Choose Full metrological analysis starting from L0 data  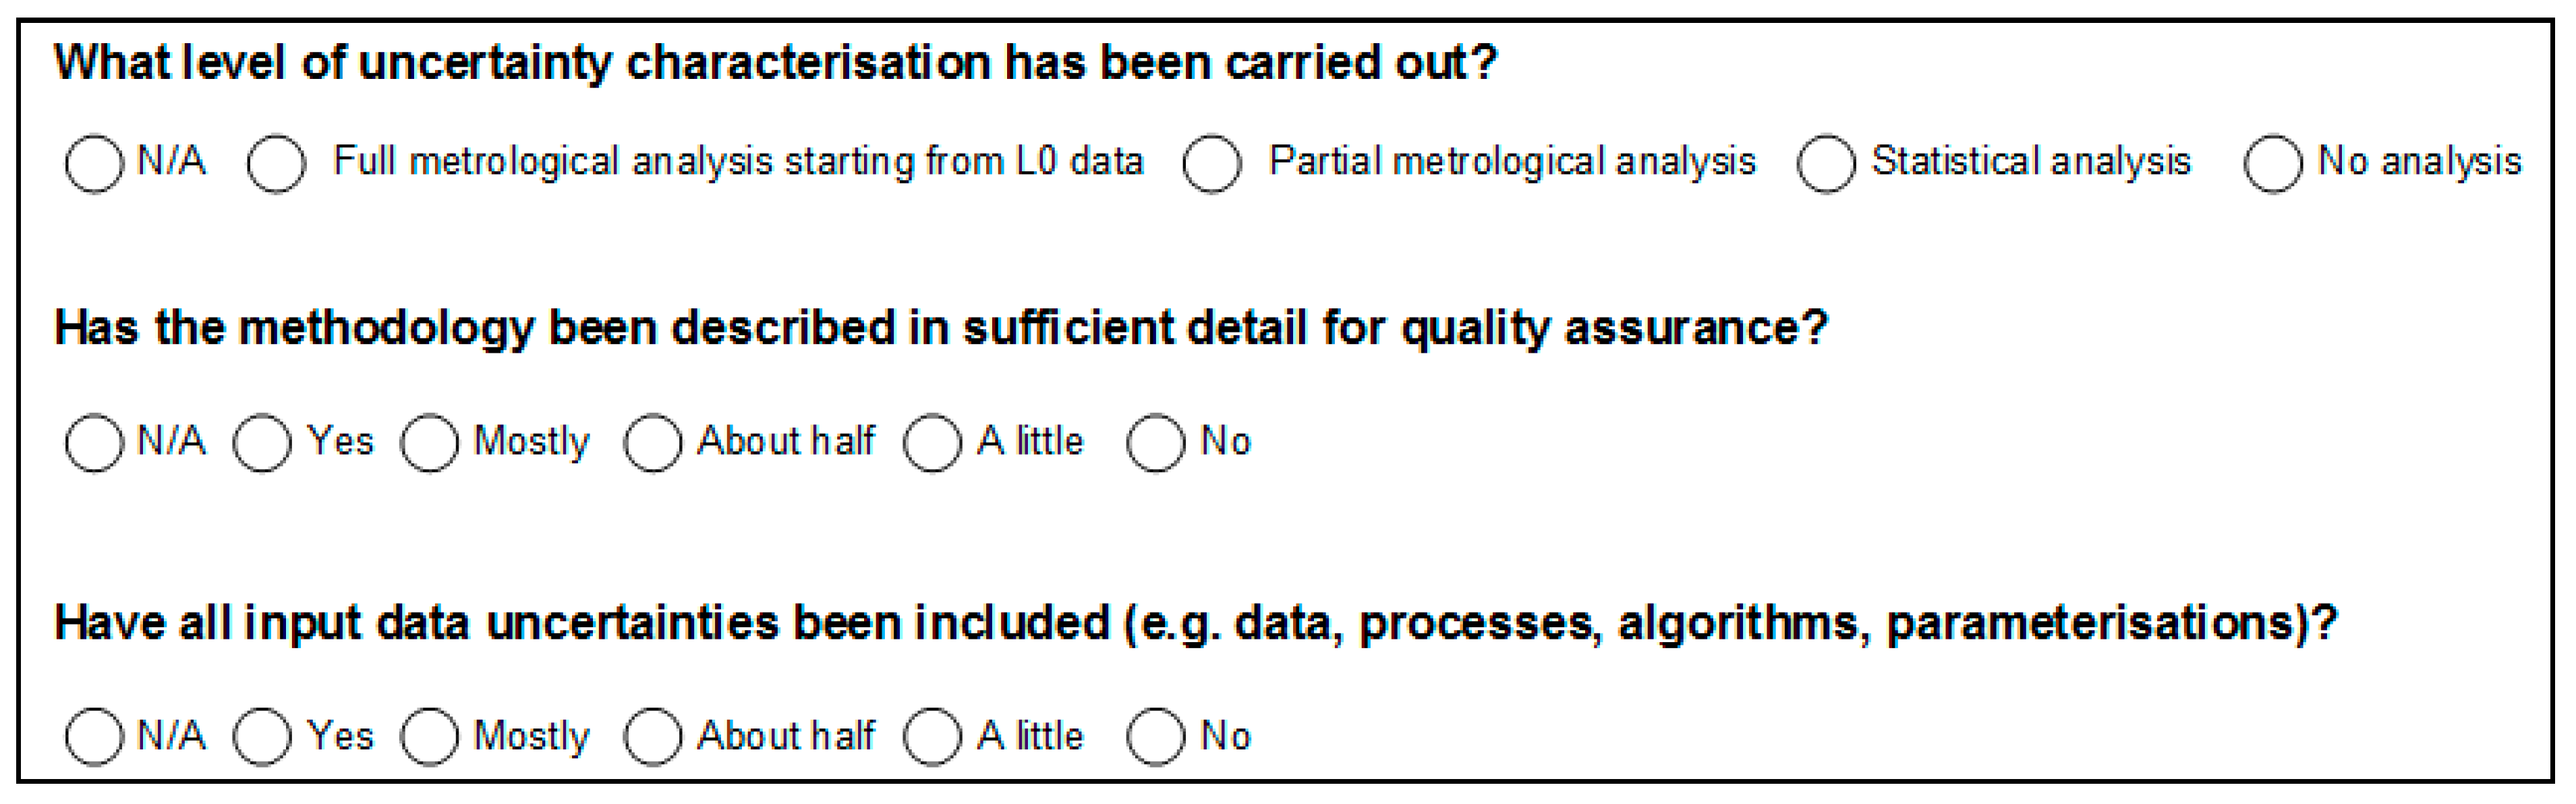click(x=276, y=164)
